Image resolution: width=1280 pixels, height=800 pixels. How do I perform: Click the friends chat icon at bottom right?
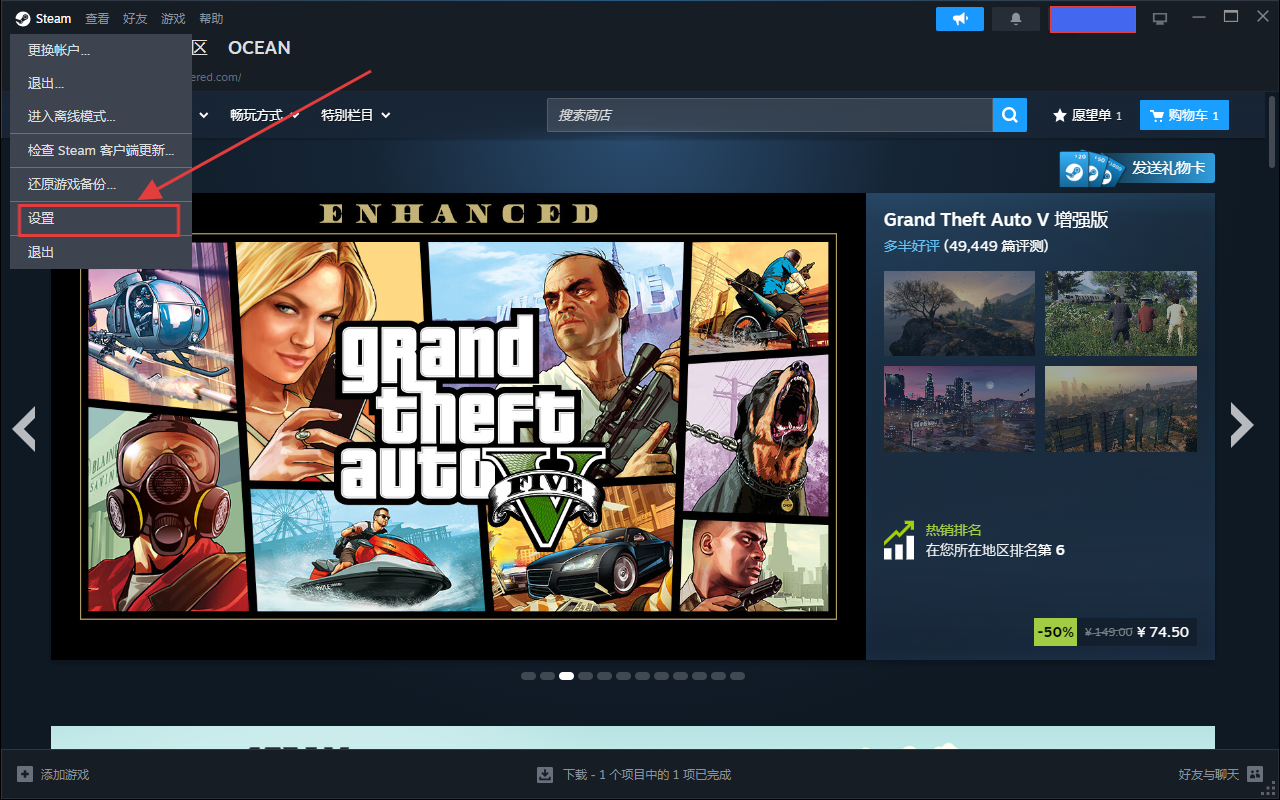(1255, 774)
